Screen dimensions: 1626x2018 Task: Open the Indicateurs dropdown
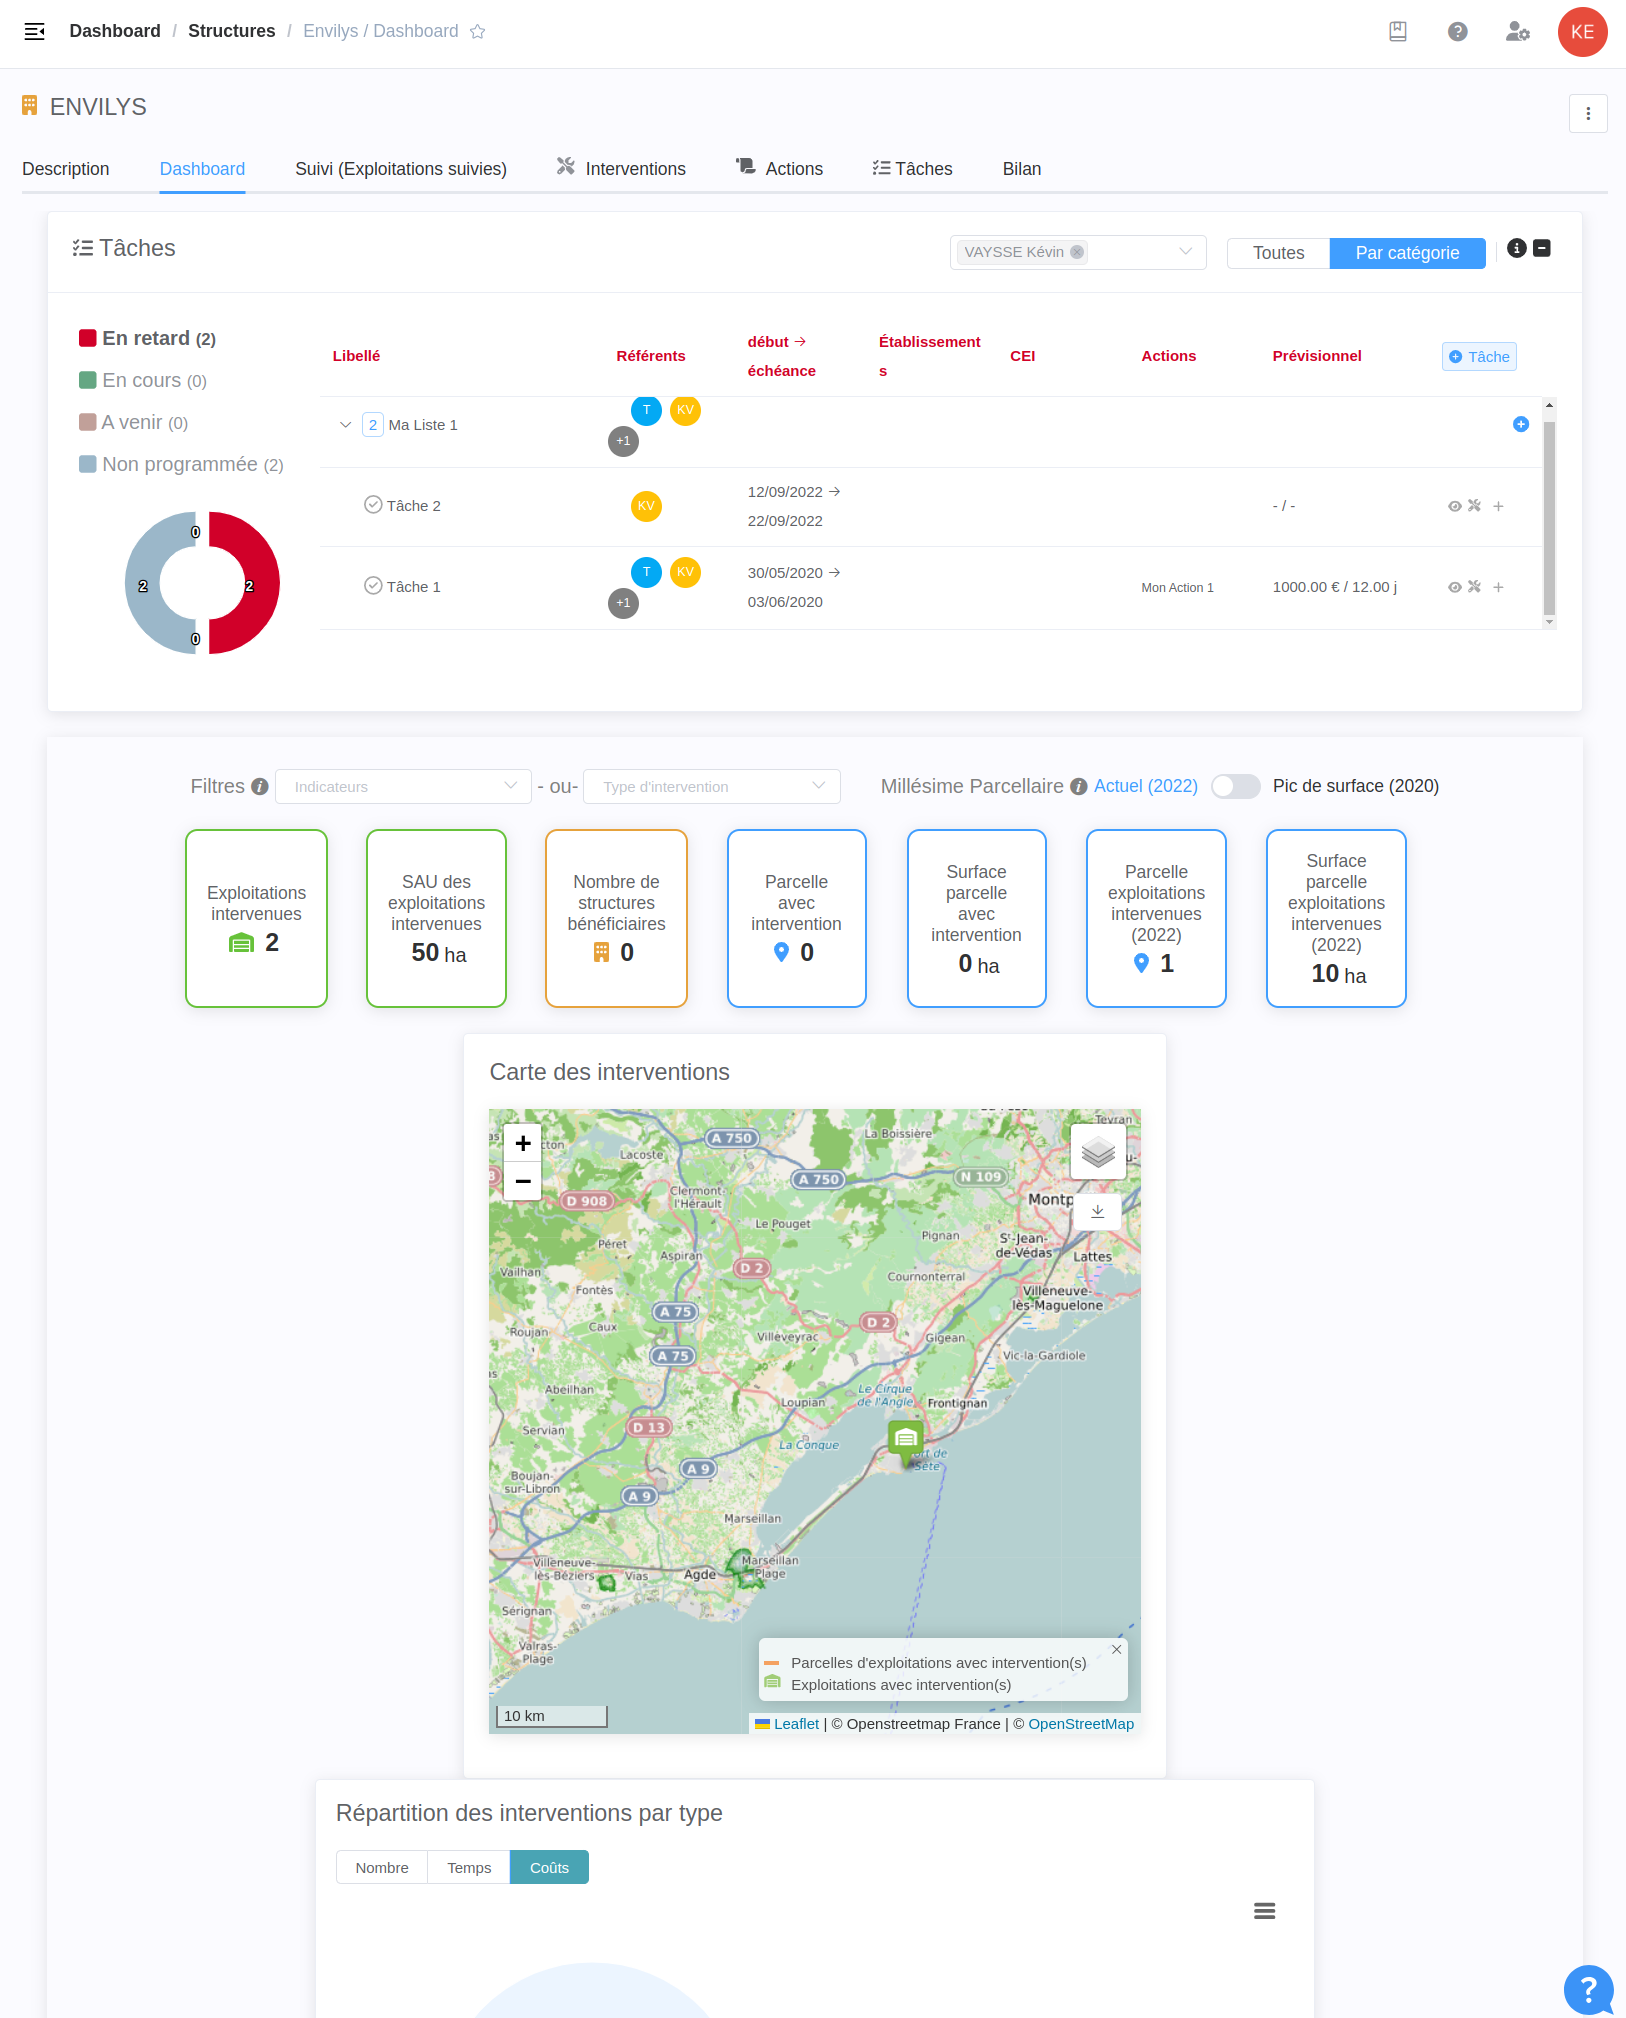click(402, 786)
